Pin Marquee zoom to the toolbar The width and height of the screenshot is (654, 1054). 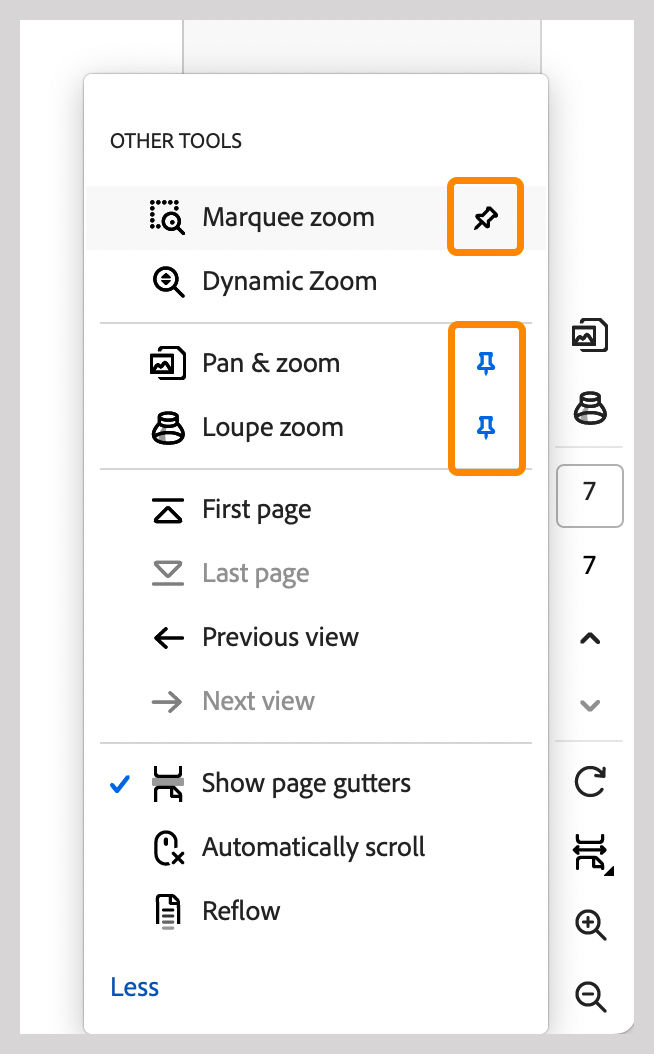(x=485, y=217)
